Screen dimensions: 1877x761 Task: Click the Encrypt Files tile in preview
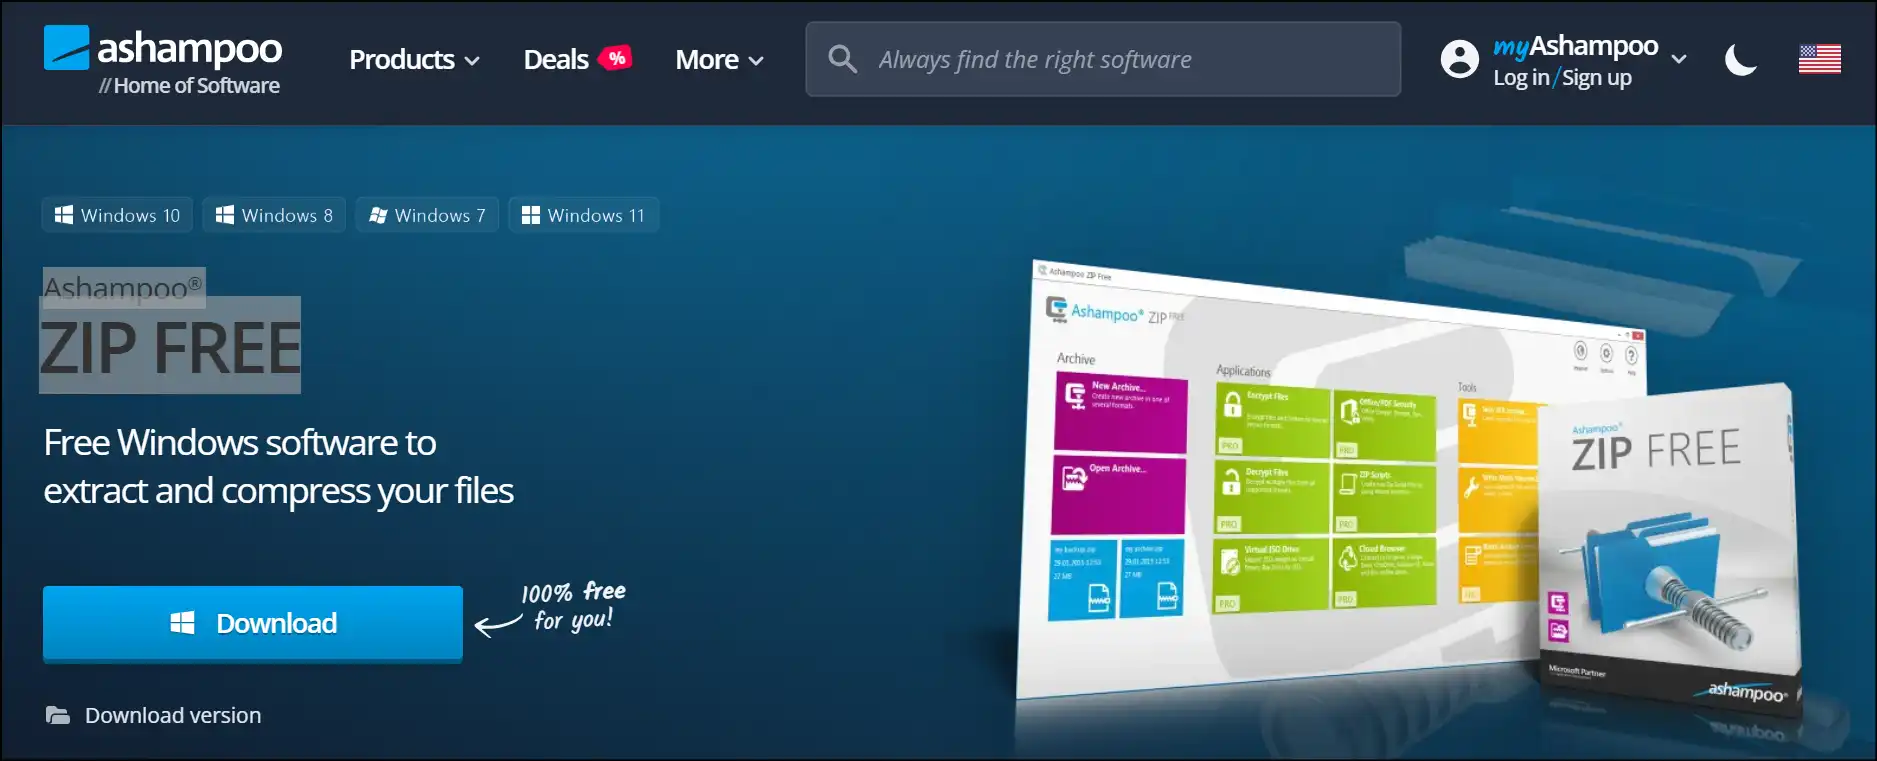coord(1272,421)
